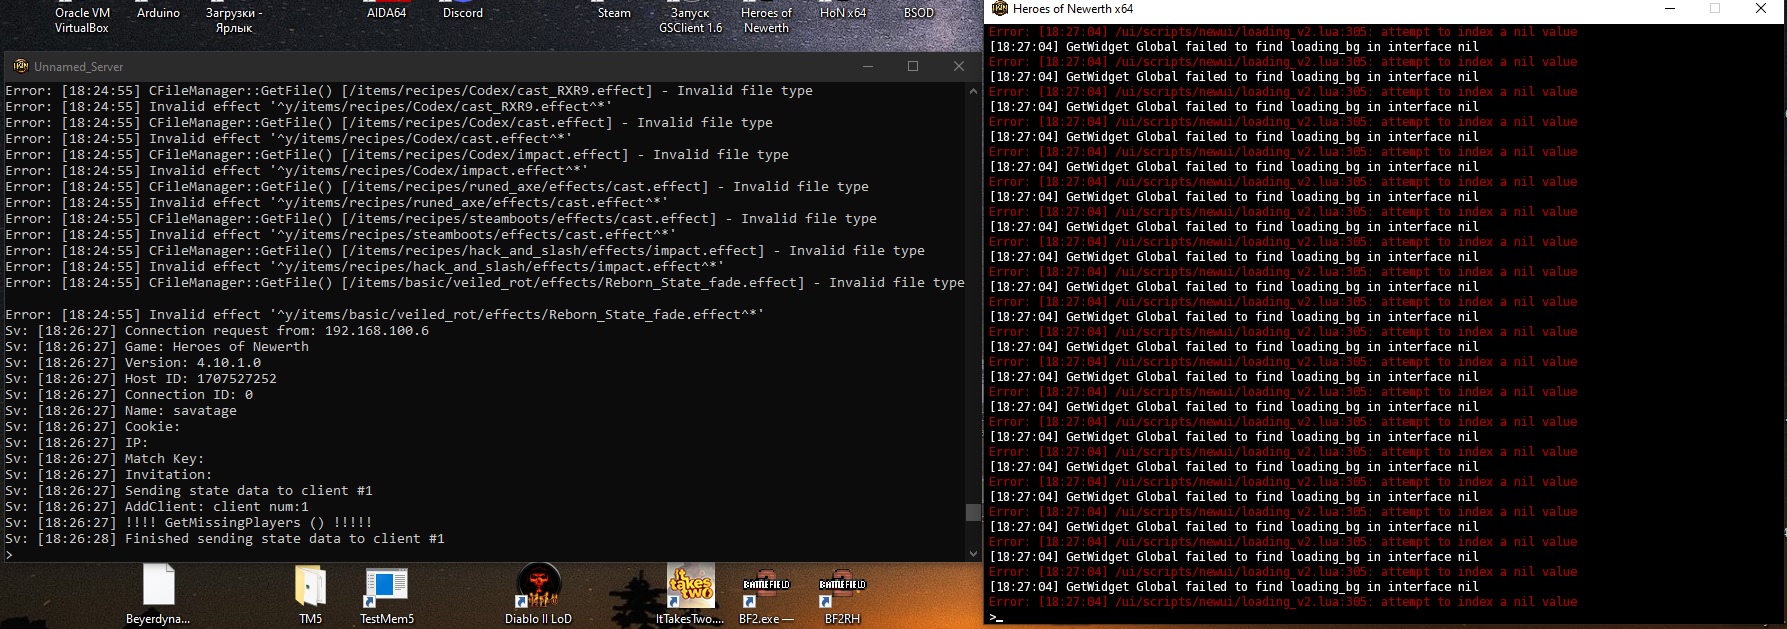Click the 'Match Key:' server log line
1787x629 pixels.
[105, 459]
